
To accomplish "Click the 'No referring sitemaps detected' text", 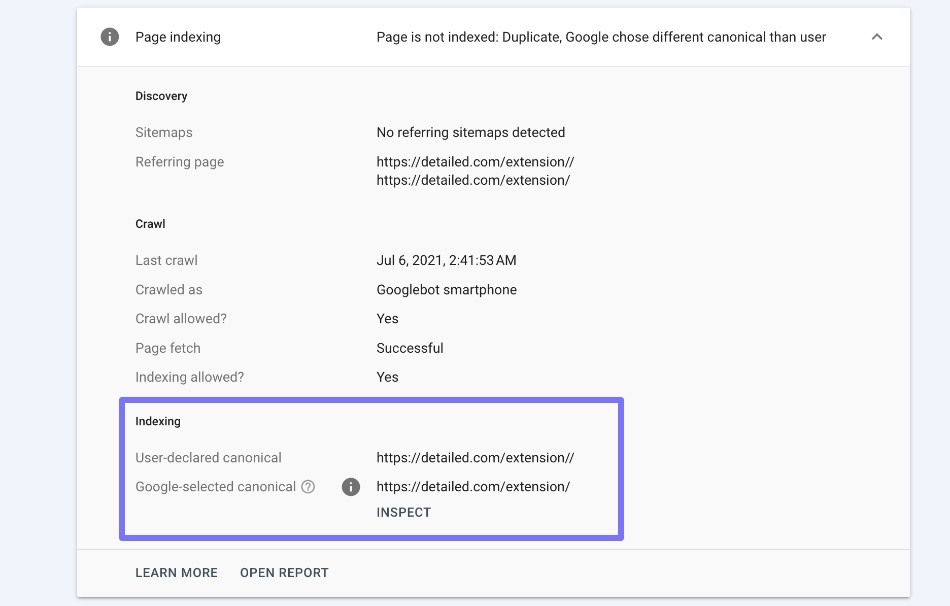I will [471, 132].
